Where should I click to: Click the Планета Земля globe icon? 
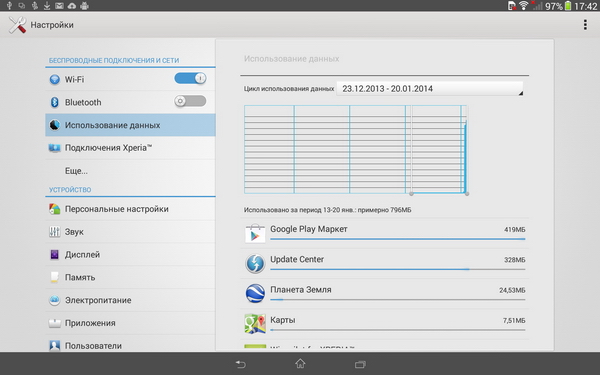point(255,293)
